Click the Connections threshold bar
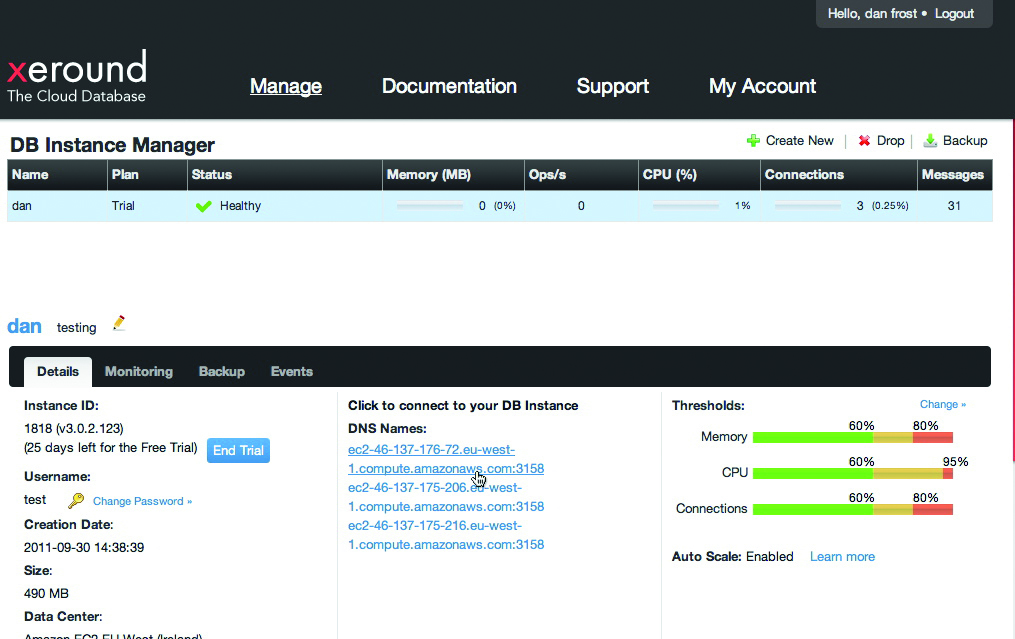1015x639 pixels. (853, 510)
